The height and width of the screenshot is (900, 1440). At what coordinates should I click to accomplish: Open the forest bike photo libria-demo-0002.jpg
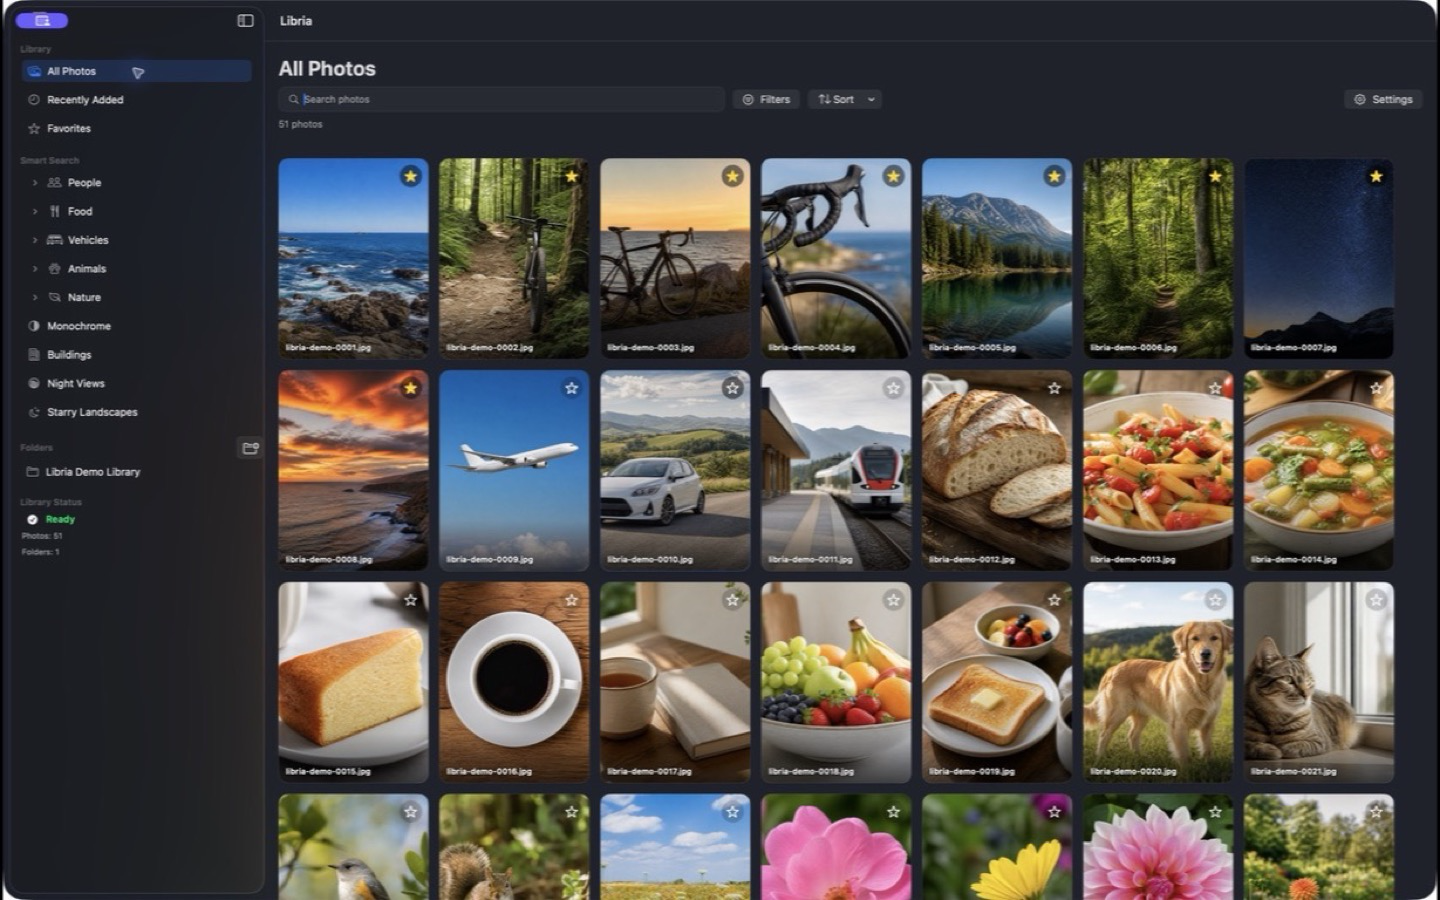(514, 258)
